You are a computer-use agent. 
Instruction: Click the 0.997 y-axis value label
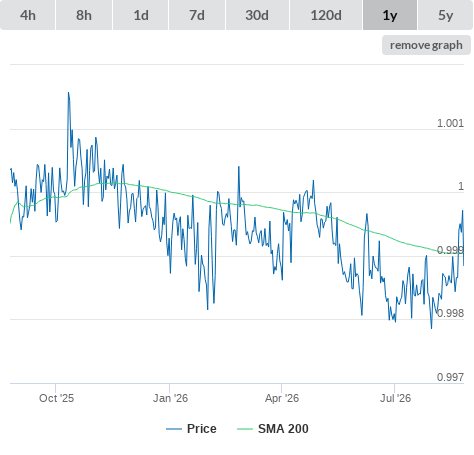(450, 377)
